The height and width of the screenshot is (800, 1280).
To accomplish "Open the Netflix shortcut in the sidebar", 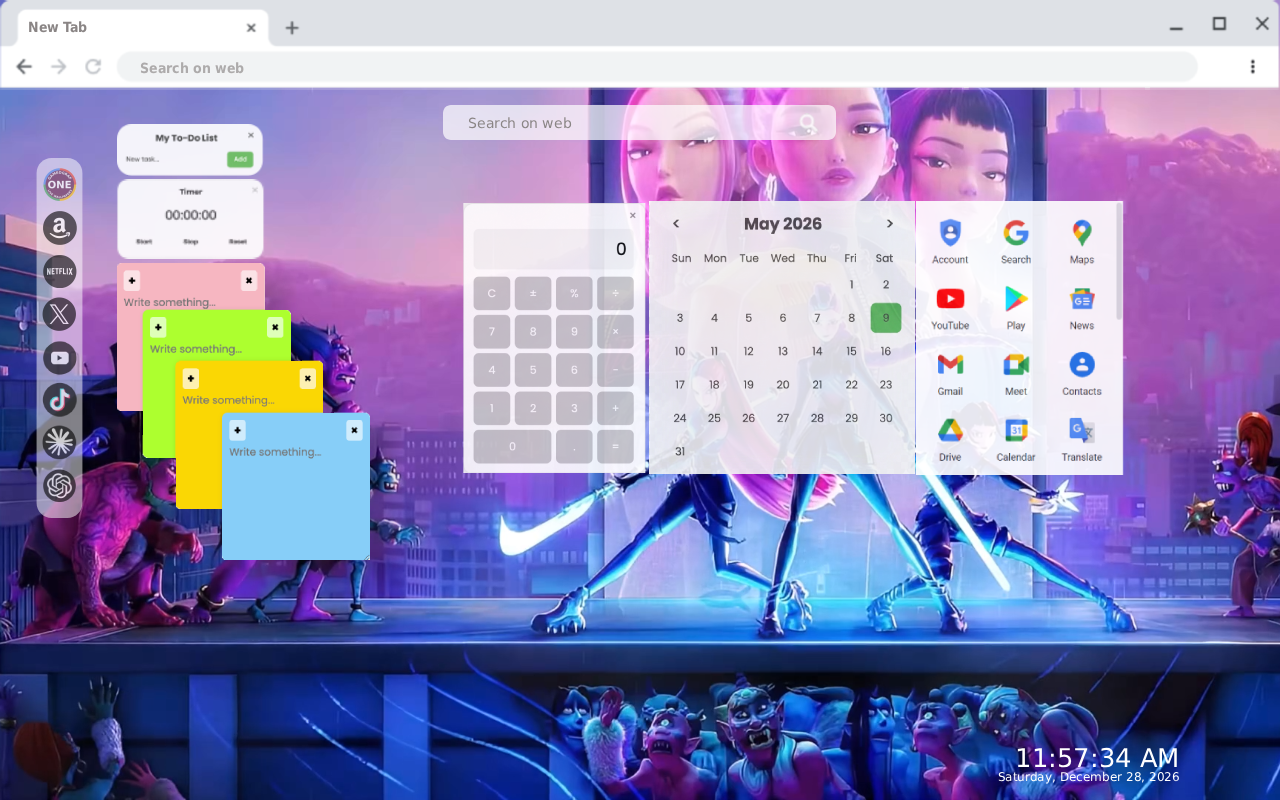I will click(x=60, y=271).
